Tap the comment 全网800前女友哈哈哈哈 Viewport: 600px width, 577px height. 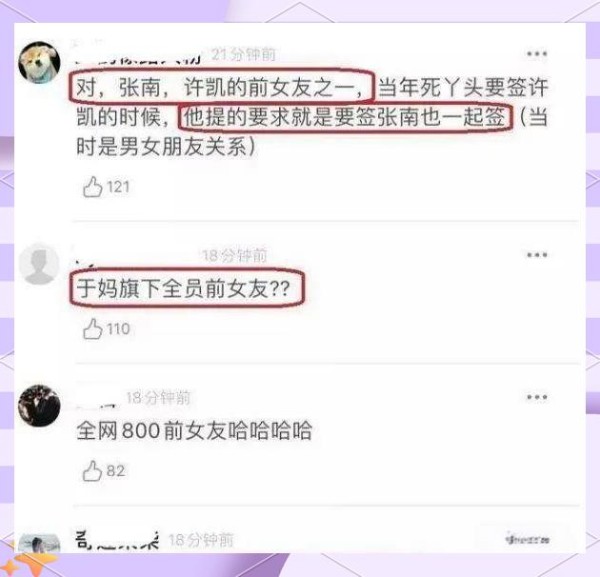(x=194, y=430)
